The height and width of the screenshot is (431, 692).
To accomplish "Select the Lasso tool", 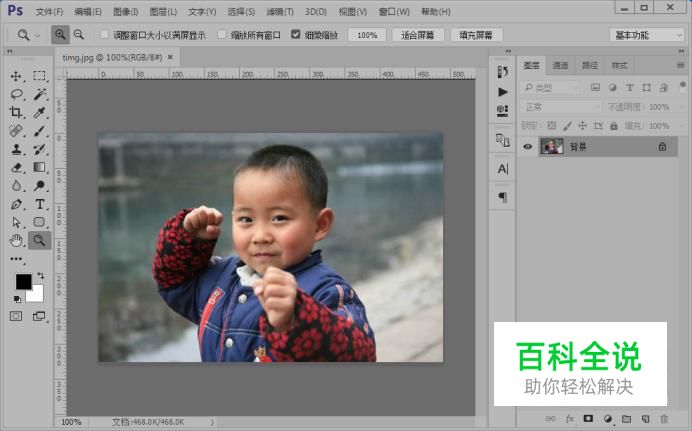I will (16, 94).
